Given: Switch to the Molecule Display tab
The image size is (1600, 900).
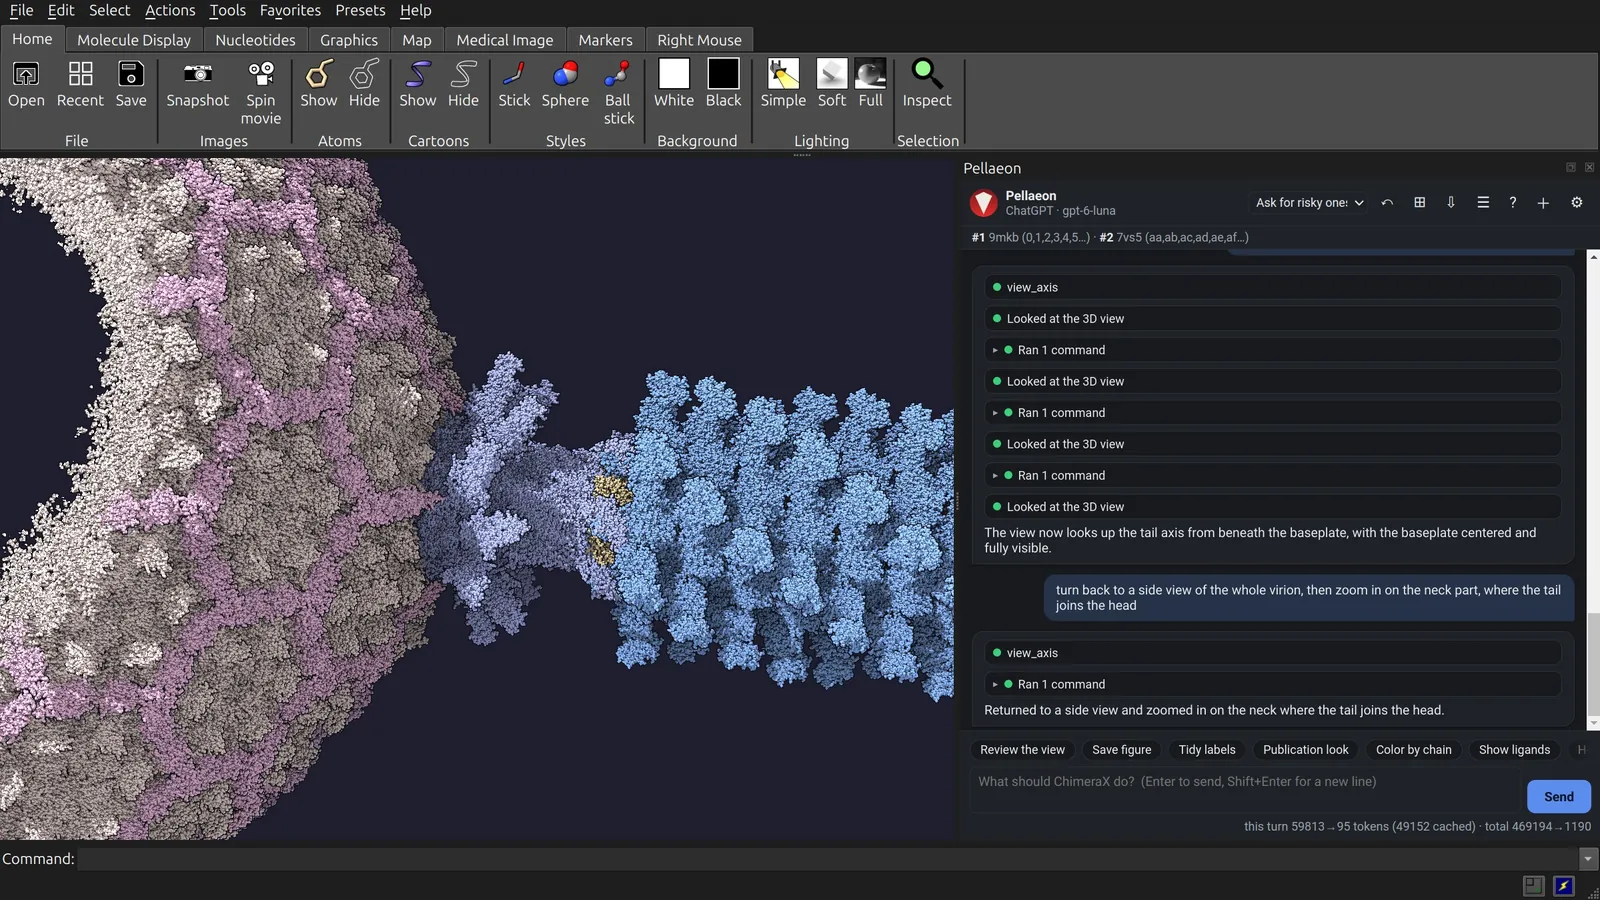Looking at the screenshot, I should point(134,40).
